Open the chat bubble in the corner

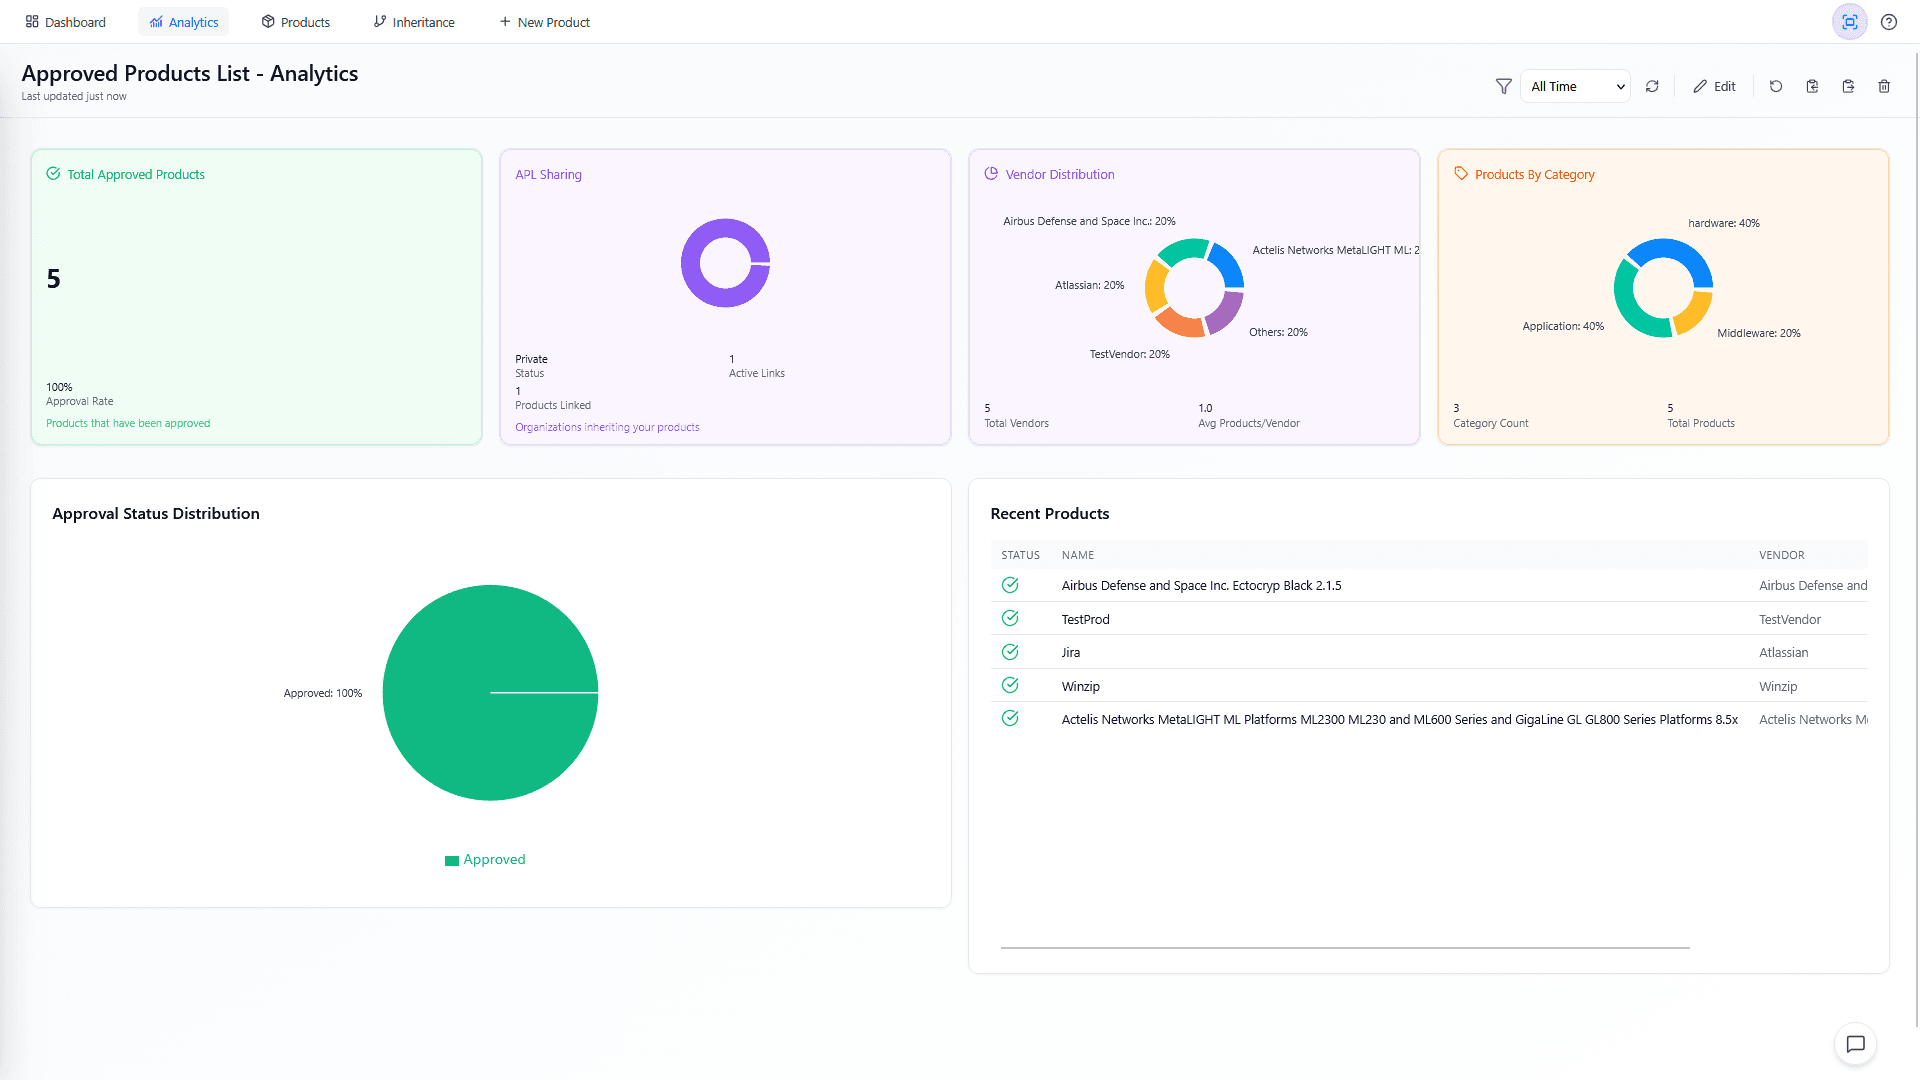tap(1856, 1044)
